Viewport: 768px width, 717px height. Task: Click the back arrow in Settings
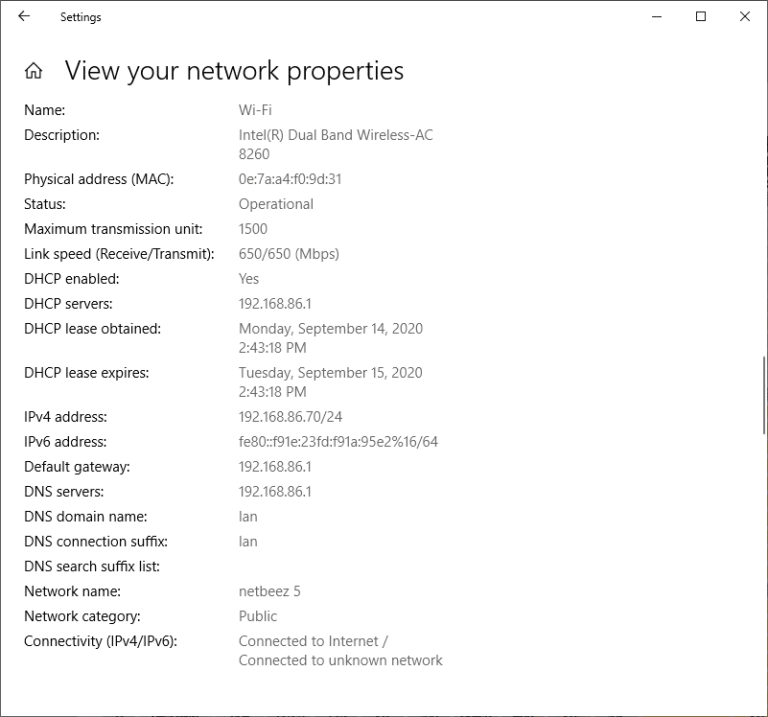[x=24, y=17]
